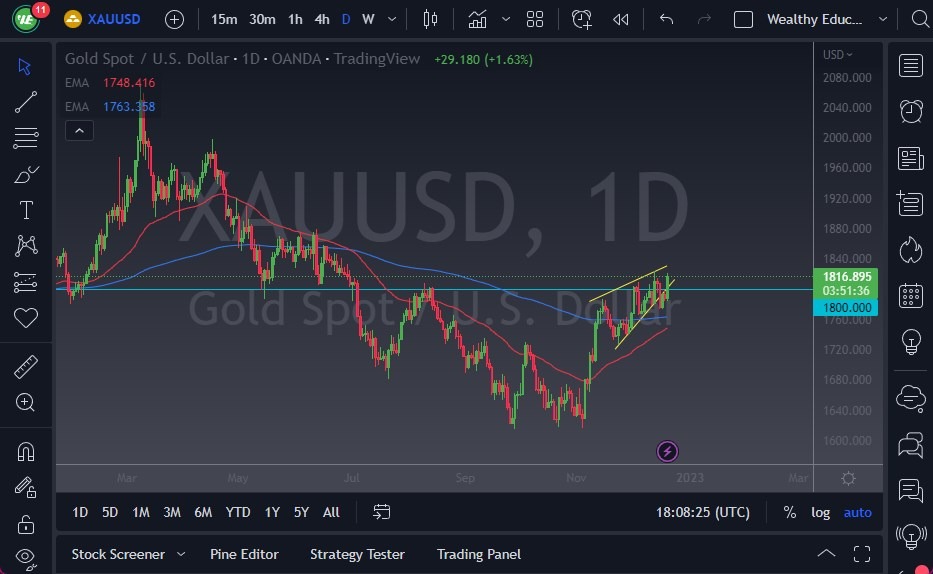The height and width of the screenshot is (574, 933).
Task: Change the candlestick chart type
Action: [x=430, y=20]
